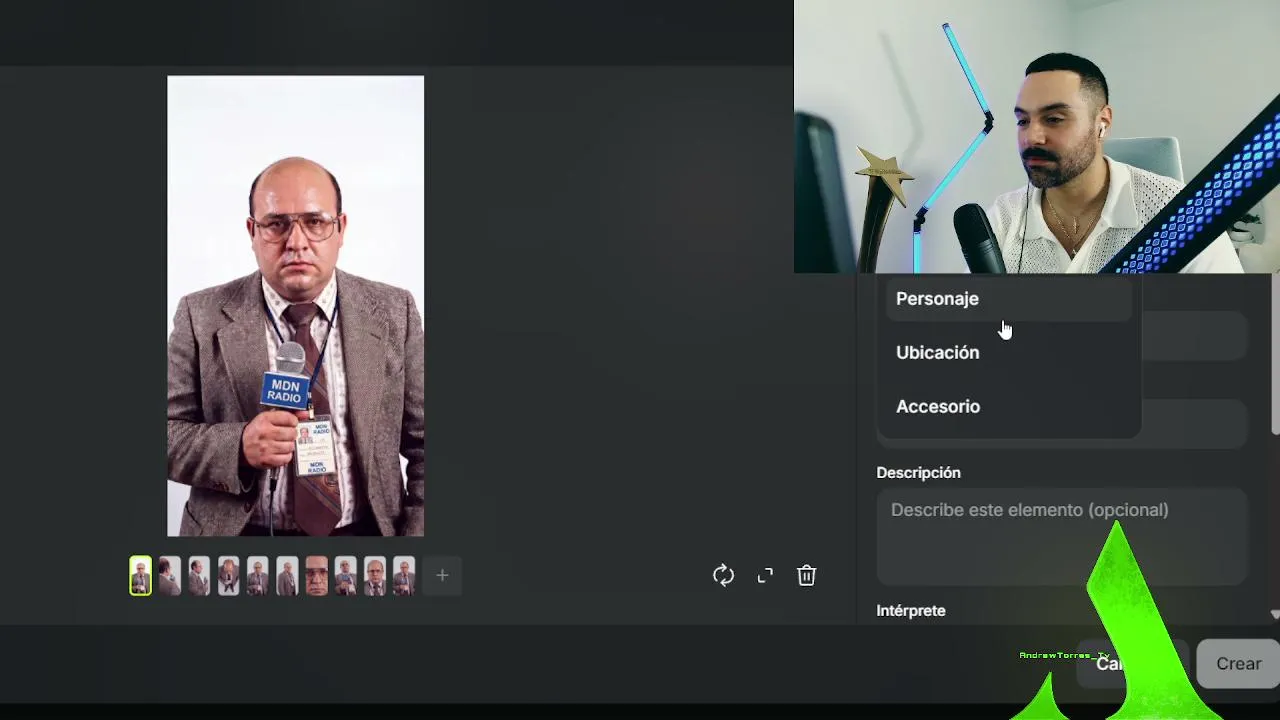The image size is (1280, 720).
Task: Delete the selected image with trash icon
Action: click(x=807, y=575)
